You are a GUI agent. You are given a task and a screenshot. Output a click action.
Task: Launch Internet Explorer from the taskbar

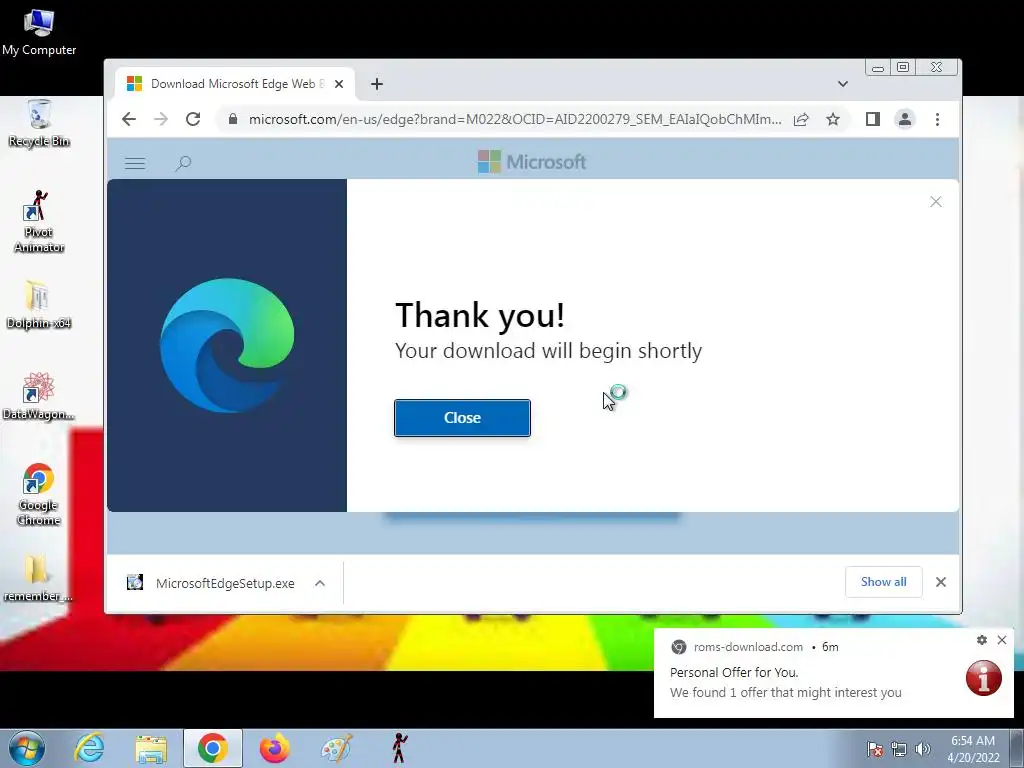coord(89,748)
